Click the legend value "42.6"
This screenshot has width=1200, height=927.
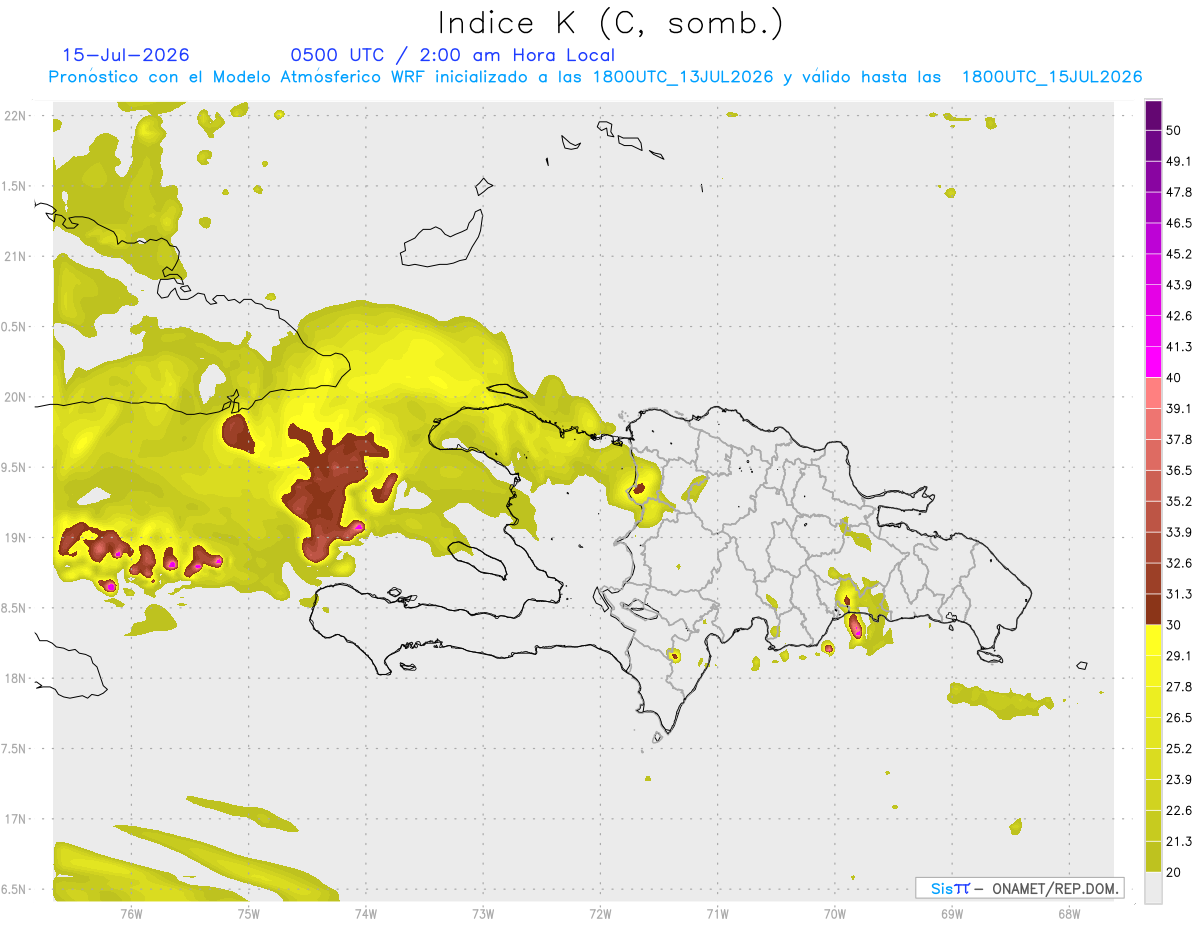(x=1180, y=316)
